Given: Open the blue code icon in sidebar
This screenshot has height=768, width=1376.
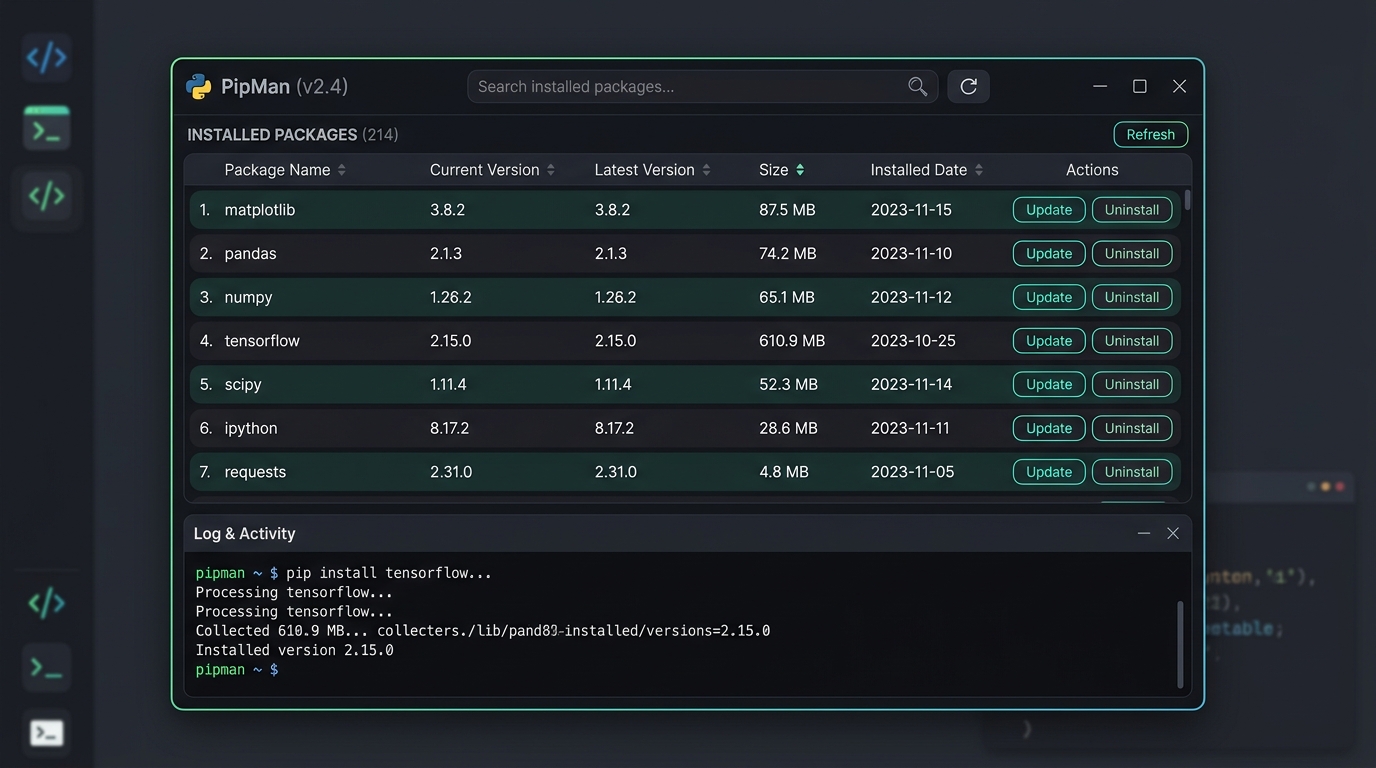Looking at the screenshot, I should (47, 58).
